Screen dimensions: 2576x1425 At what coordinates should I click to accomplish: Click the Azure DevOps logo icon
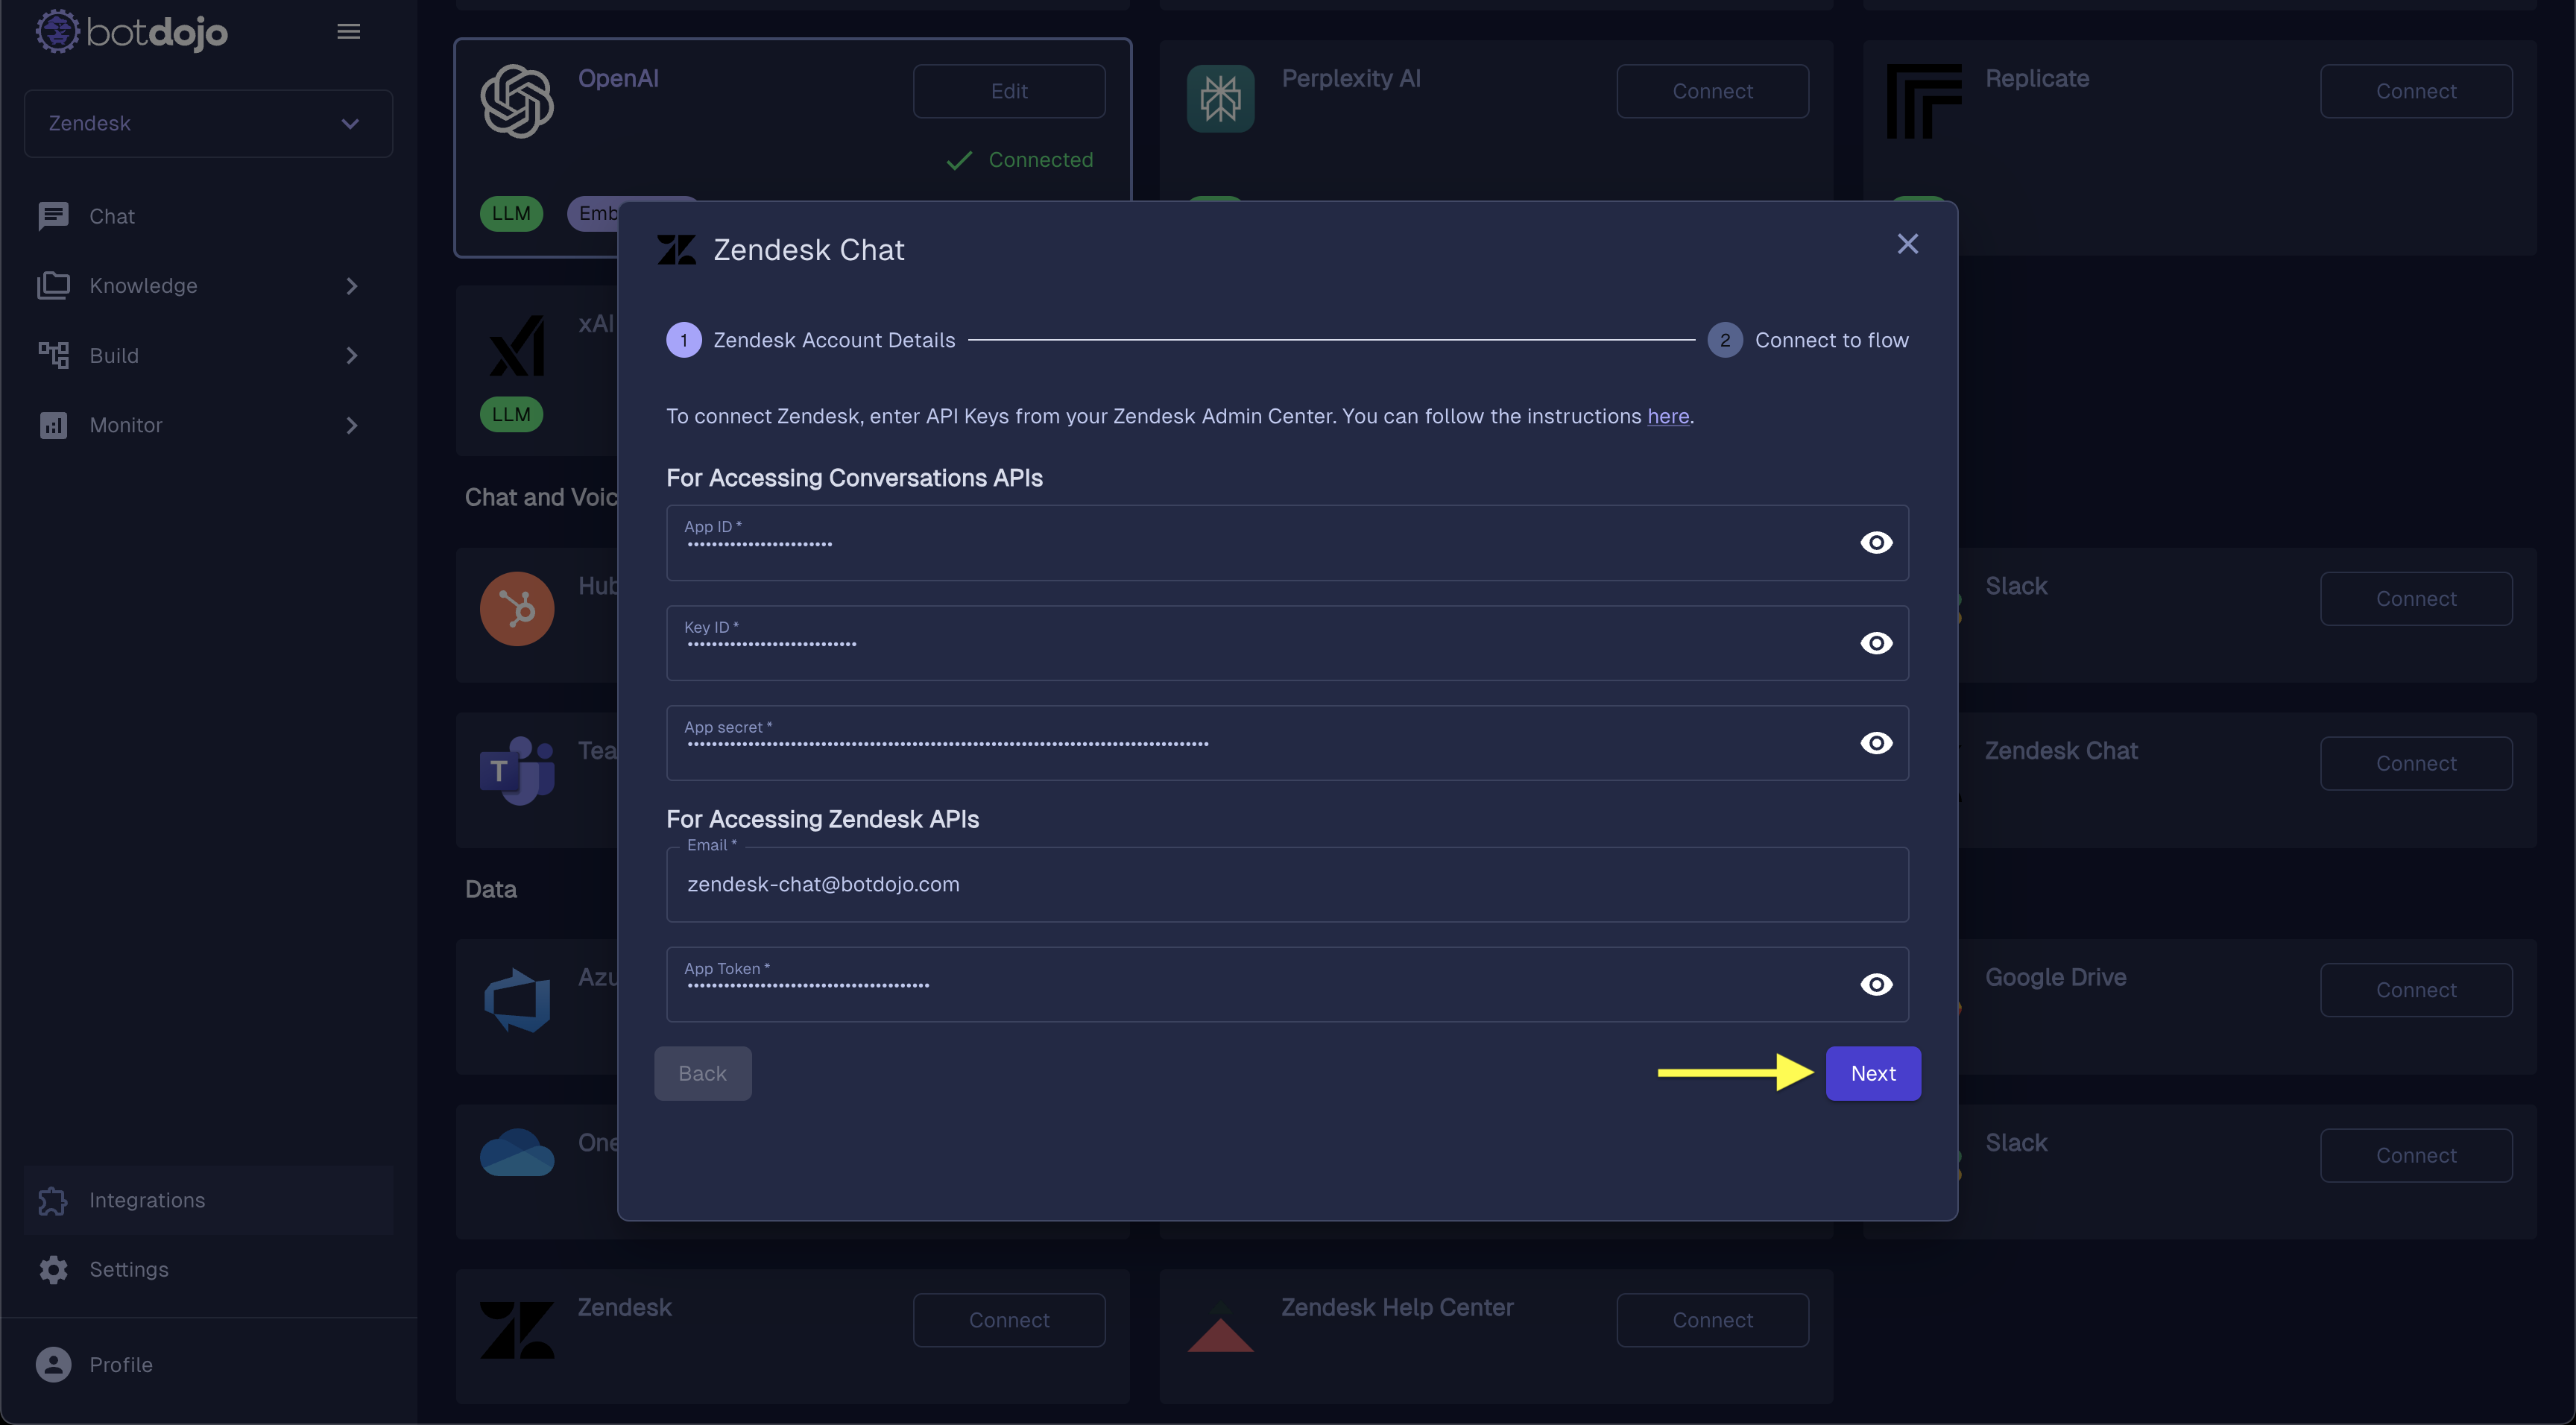click(517, 1000)
